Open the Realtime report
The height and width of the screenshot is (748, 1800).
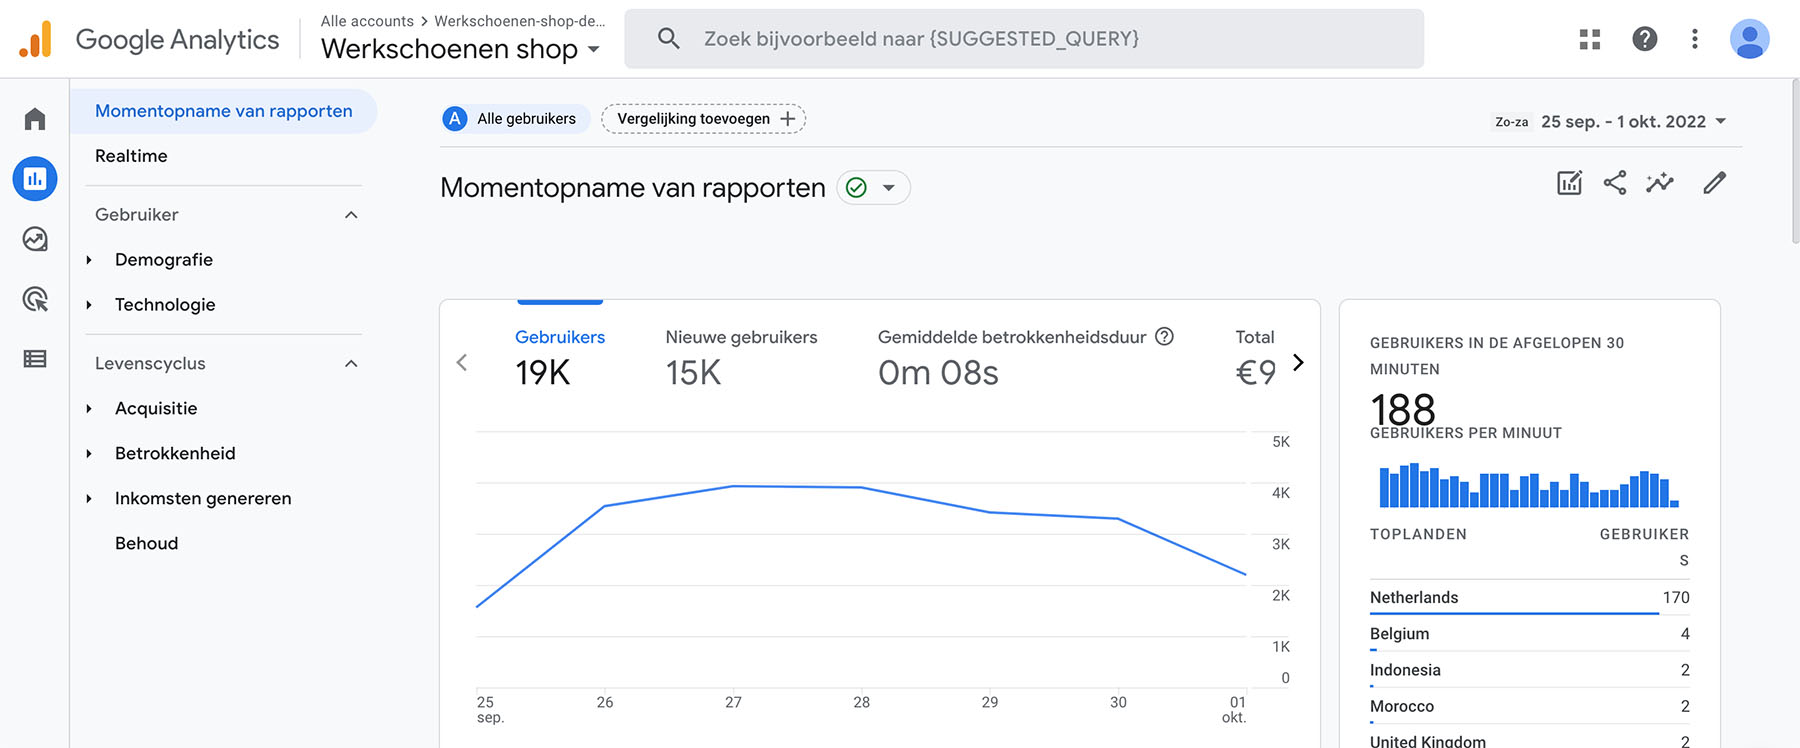click(x=131, y=156)
